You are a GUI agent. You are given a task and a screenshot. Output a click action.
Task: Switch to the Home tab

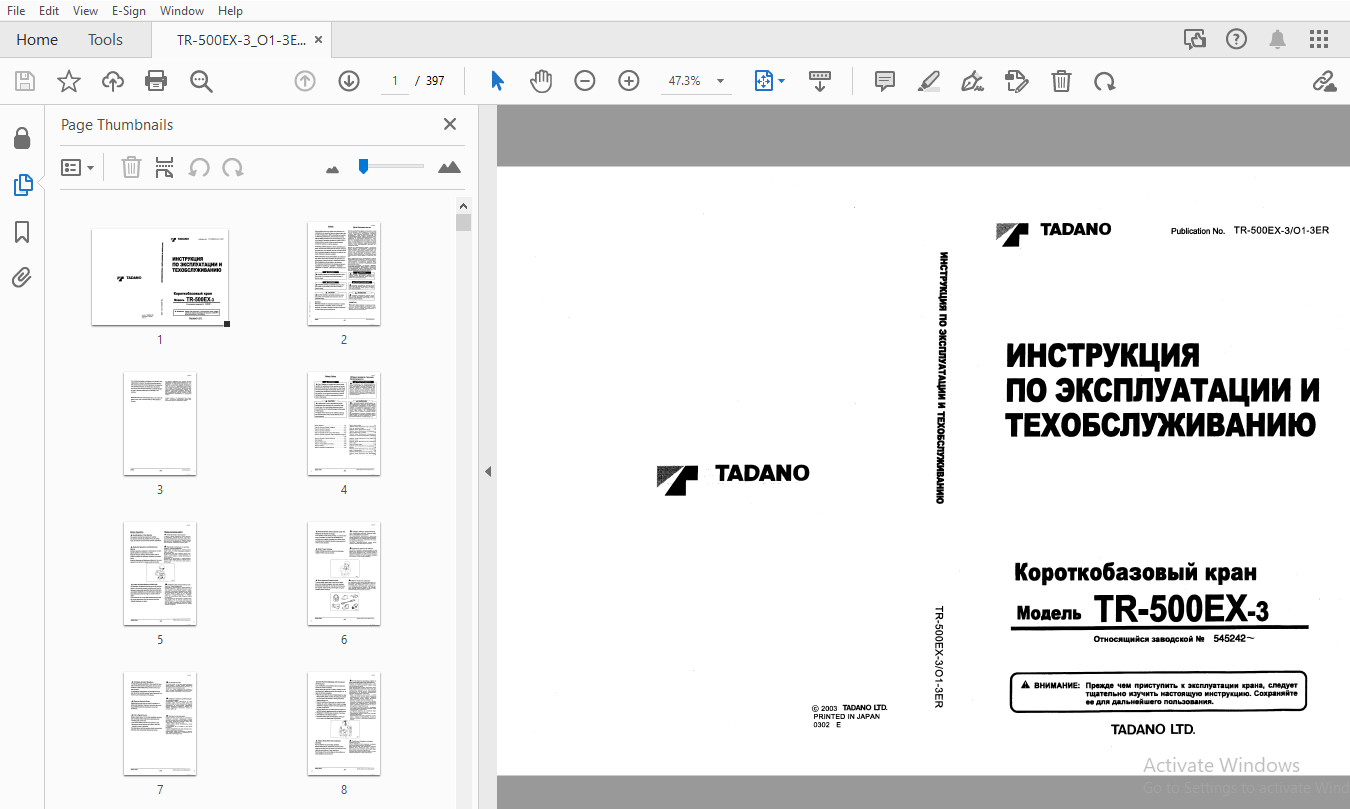(37, 40)
